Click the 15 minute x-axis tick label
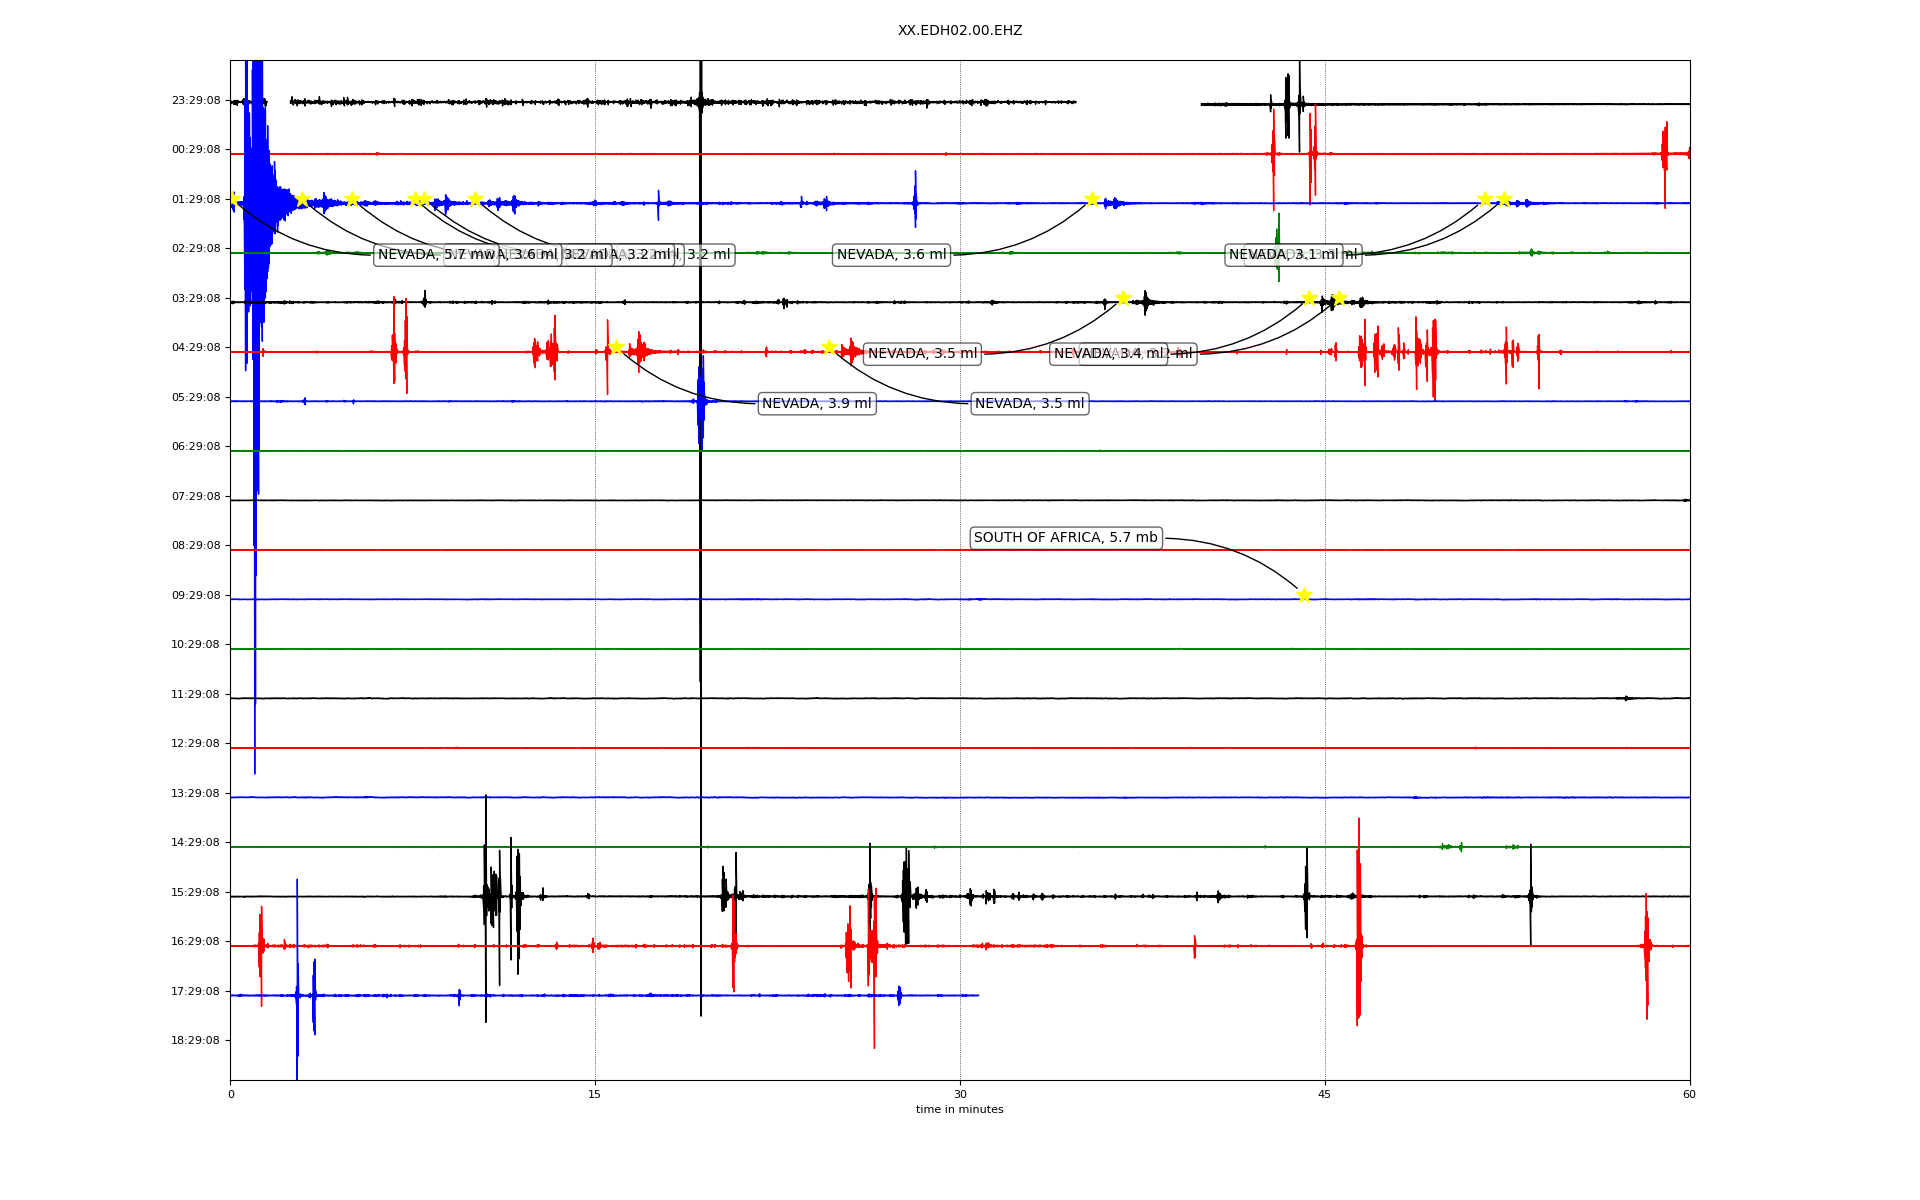This screenshot has width=1920, height=1200. pyautogui.click(x=595, y=1095)
